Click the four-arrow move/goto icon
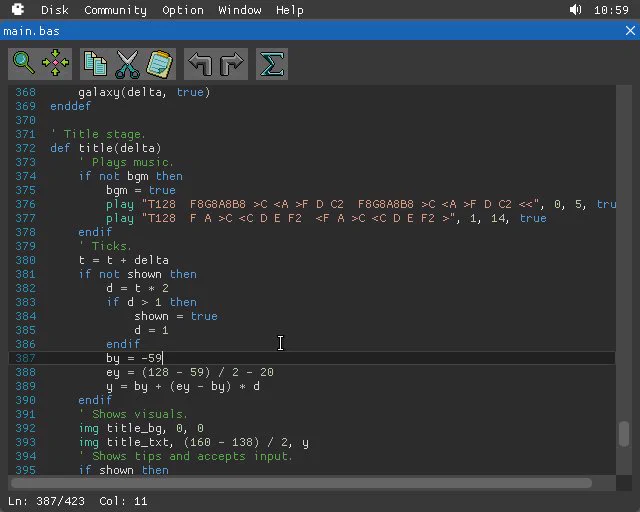This screenshot has height=512, width=640. pos(56,63)
